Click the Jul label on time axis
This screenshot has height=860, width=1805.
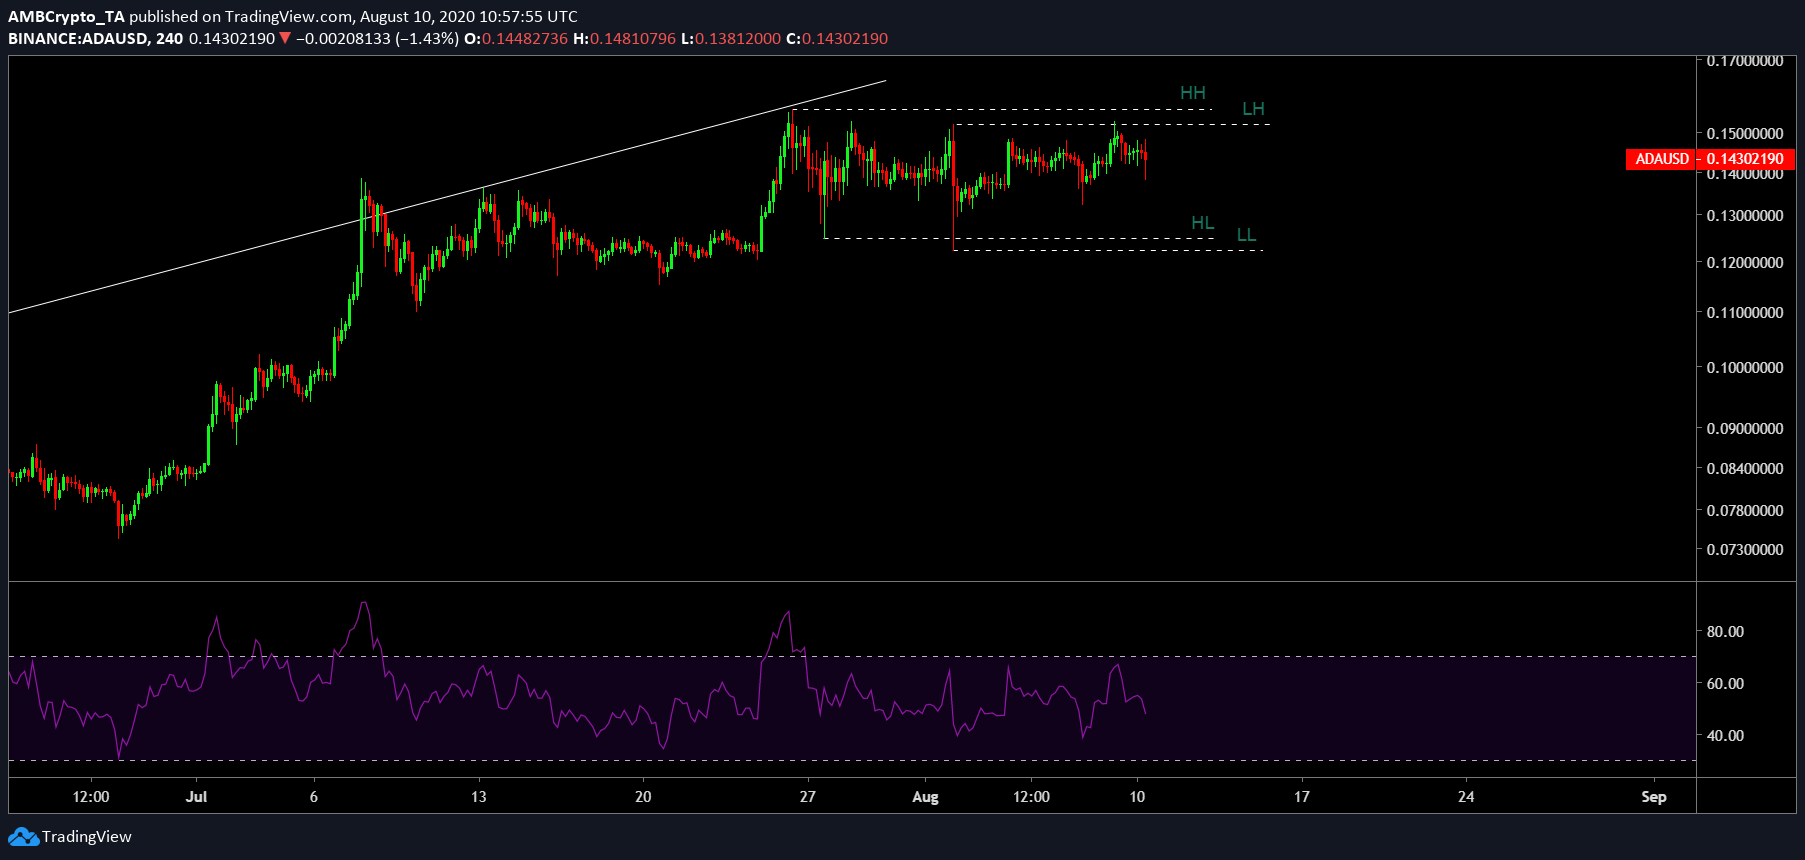(x=196, y=797)
